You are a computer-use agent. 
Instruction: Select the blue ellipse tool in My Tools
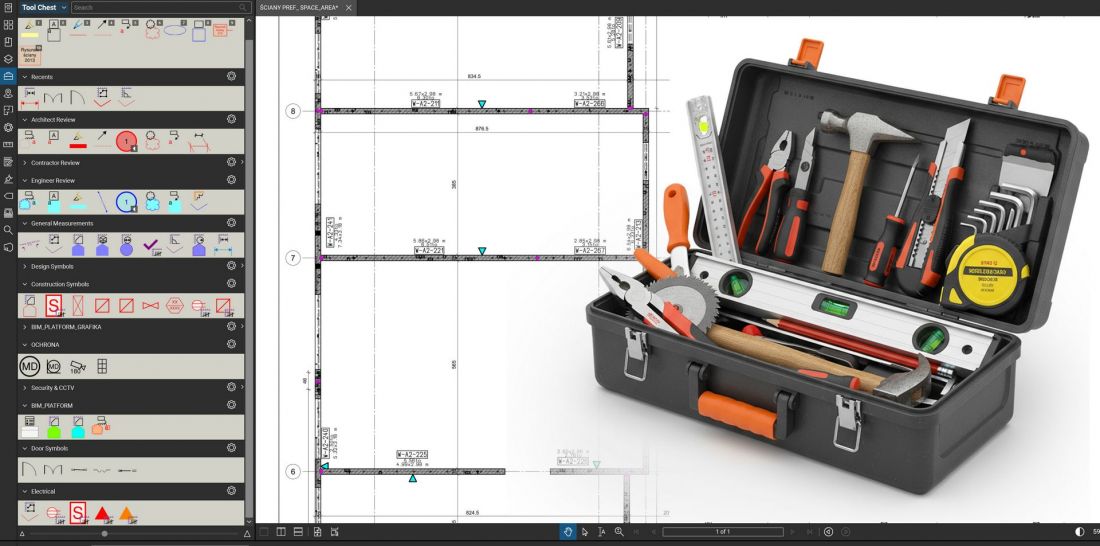click(175, 29)
